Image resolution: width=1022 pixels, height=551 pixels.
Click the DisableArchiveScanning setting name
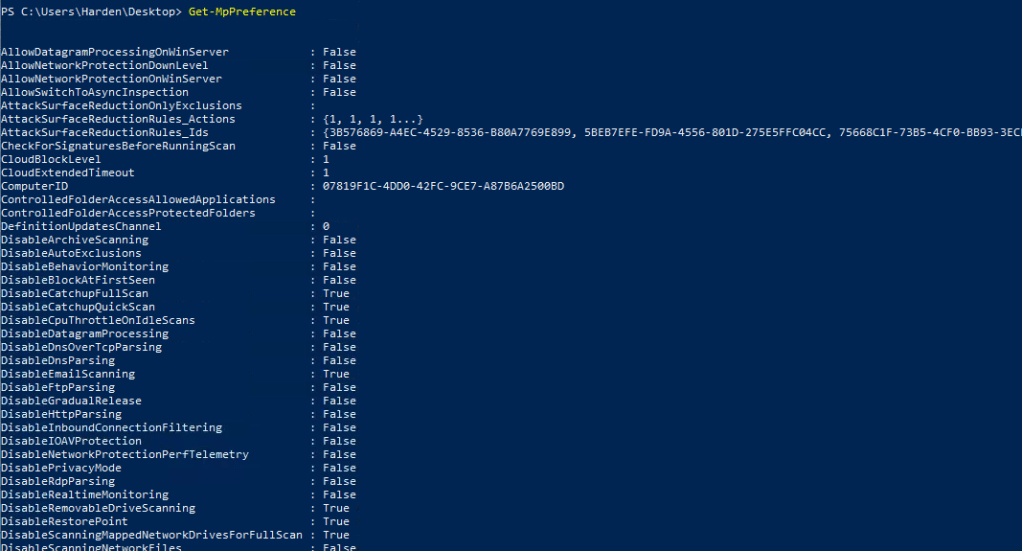tap(74, 240)
